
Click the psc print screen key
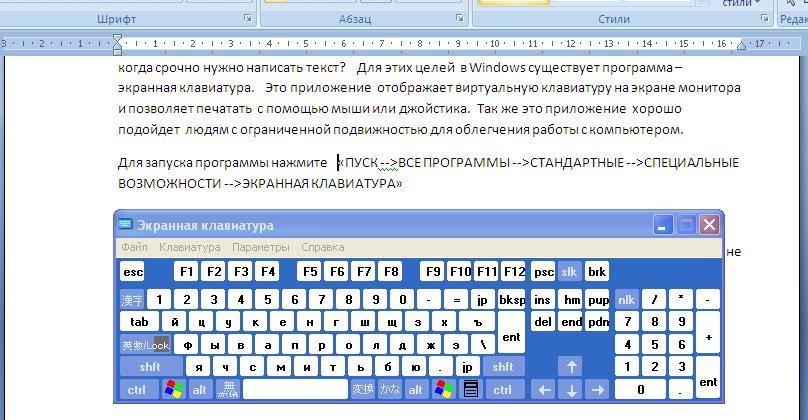(x=543, y=272)
